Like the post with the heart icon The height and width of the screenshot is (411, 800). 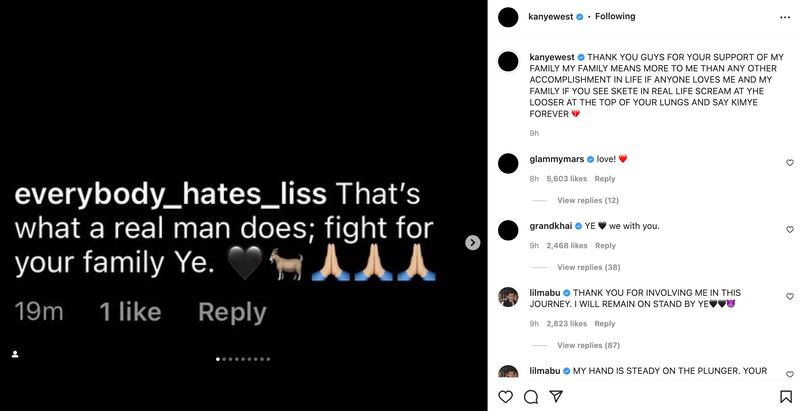(506, 396)
